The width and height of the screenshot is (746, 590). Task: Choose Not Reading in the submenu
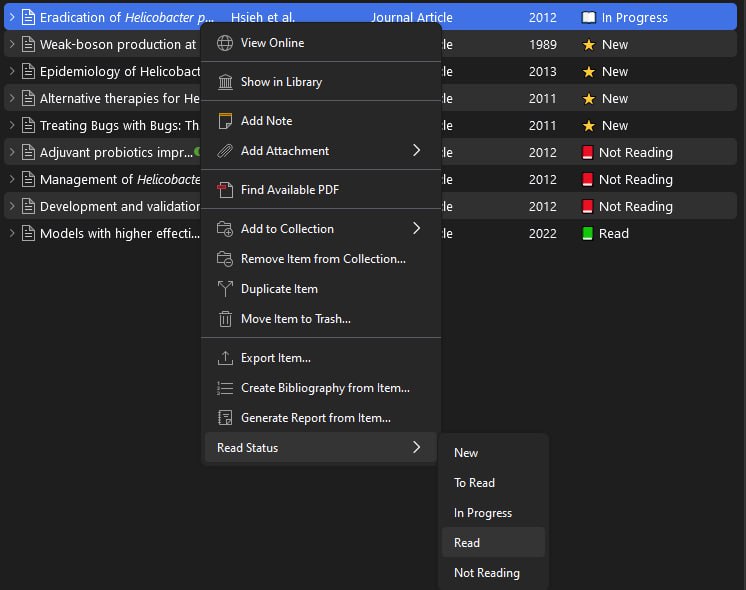point(486,573)
